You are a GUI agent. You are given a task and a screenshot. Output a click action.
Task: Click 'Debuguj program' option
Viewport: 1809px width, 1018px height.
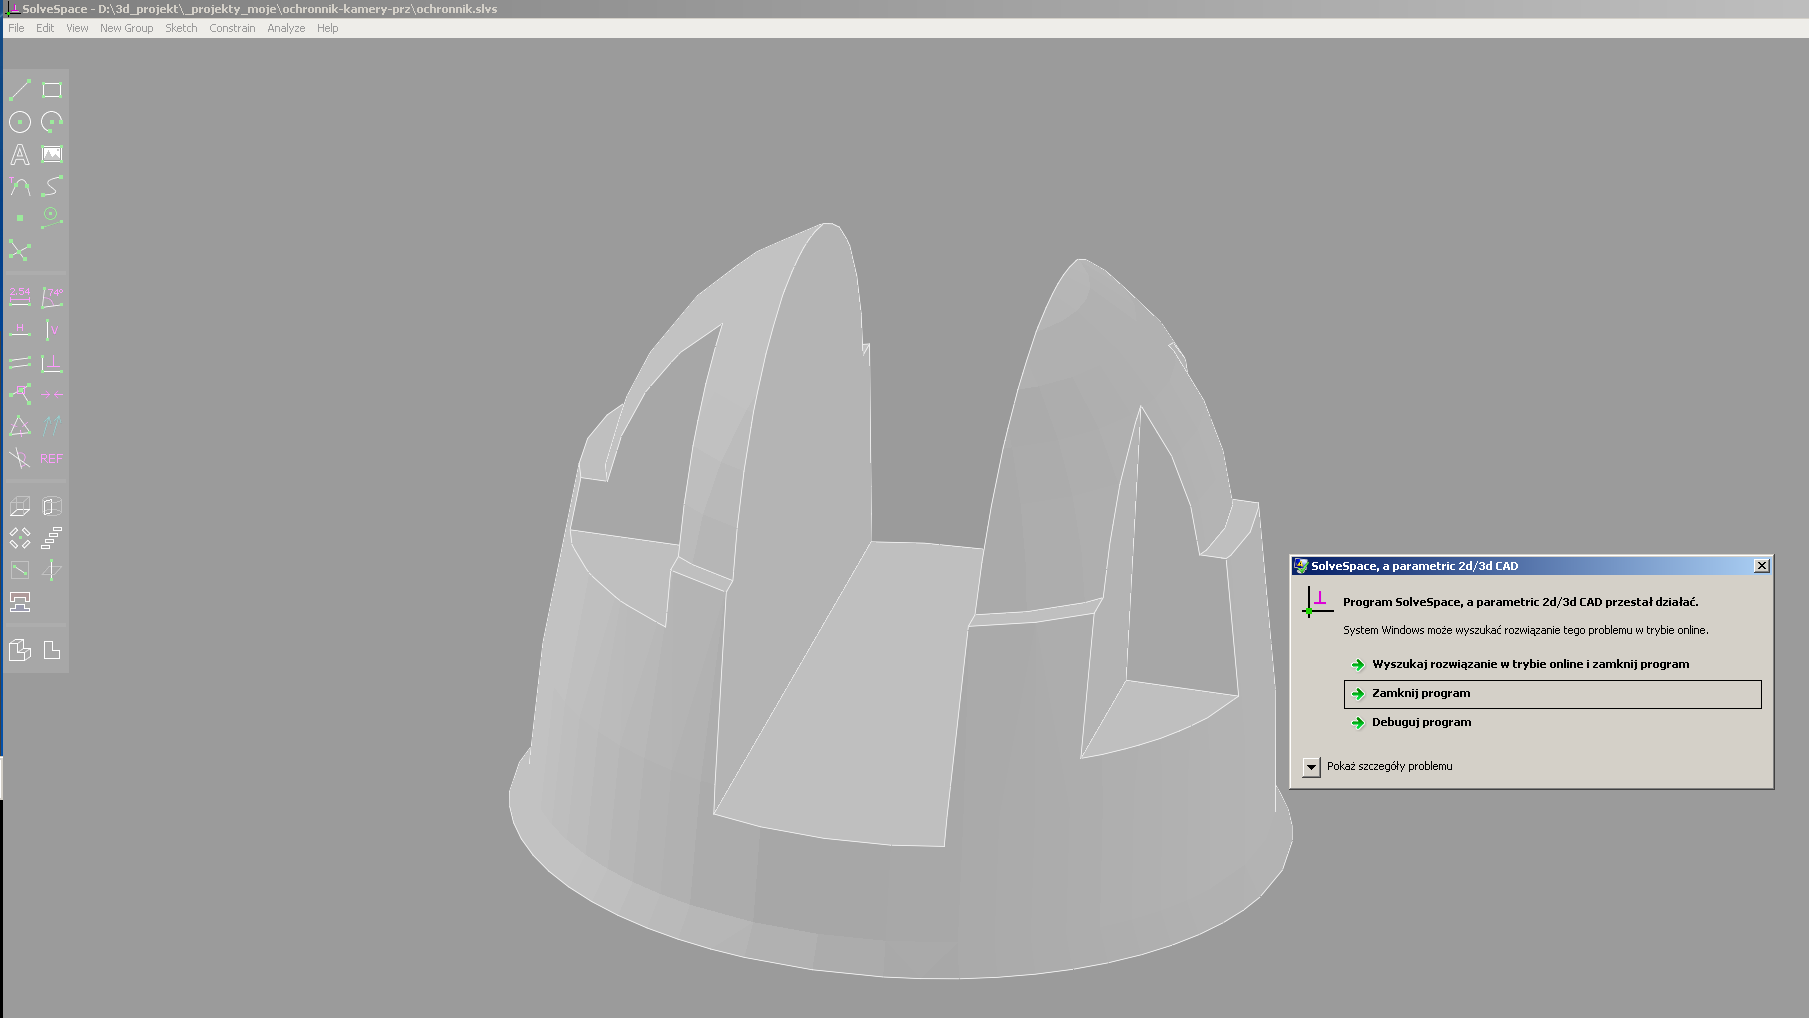(x=1420, y=722)
